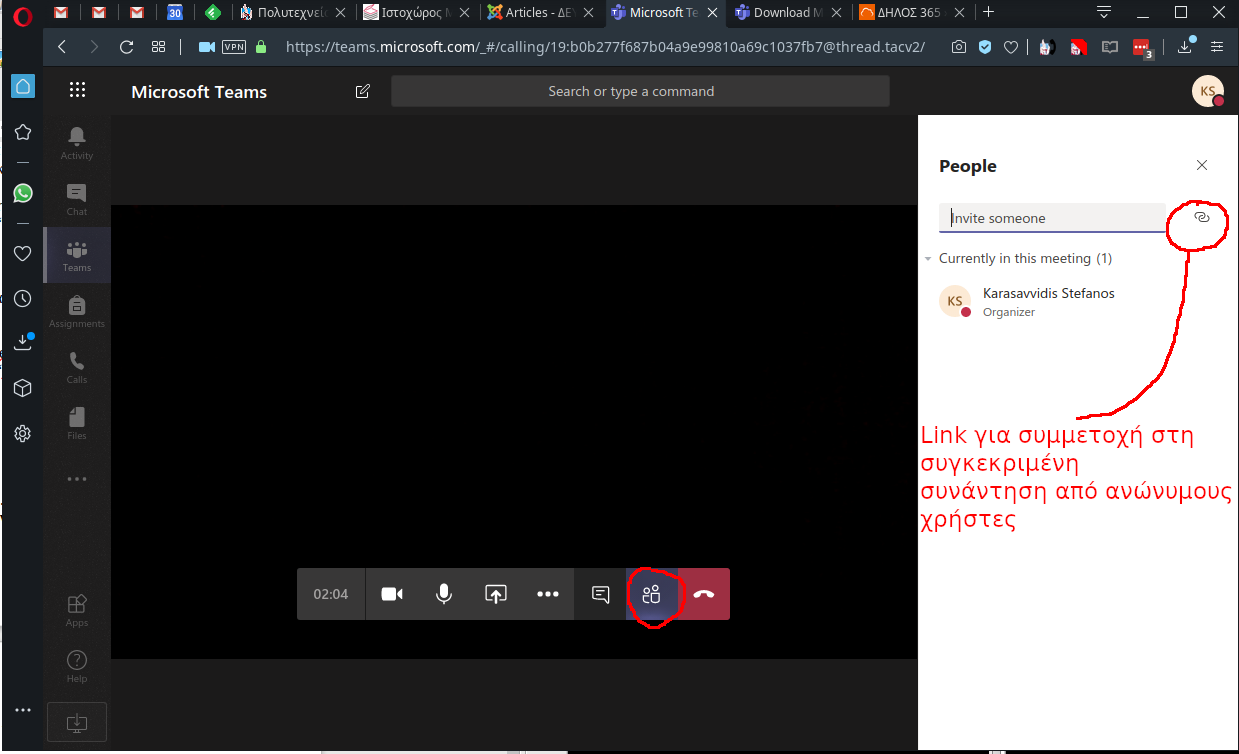
Task: Click the Invite someone field
Action: coord(1052,218)
